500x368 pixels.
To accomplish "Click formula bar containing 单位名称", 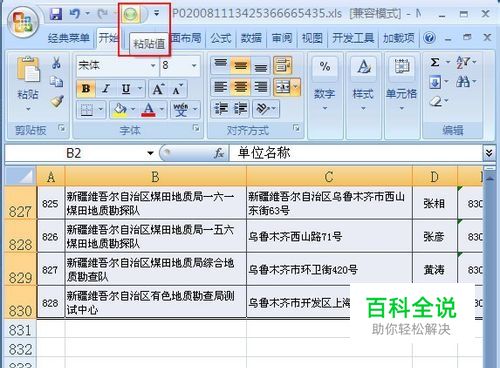I will coord(356,153).
